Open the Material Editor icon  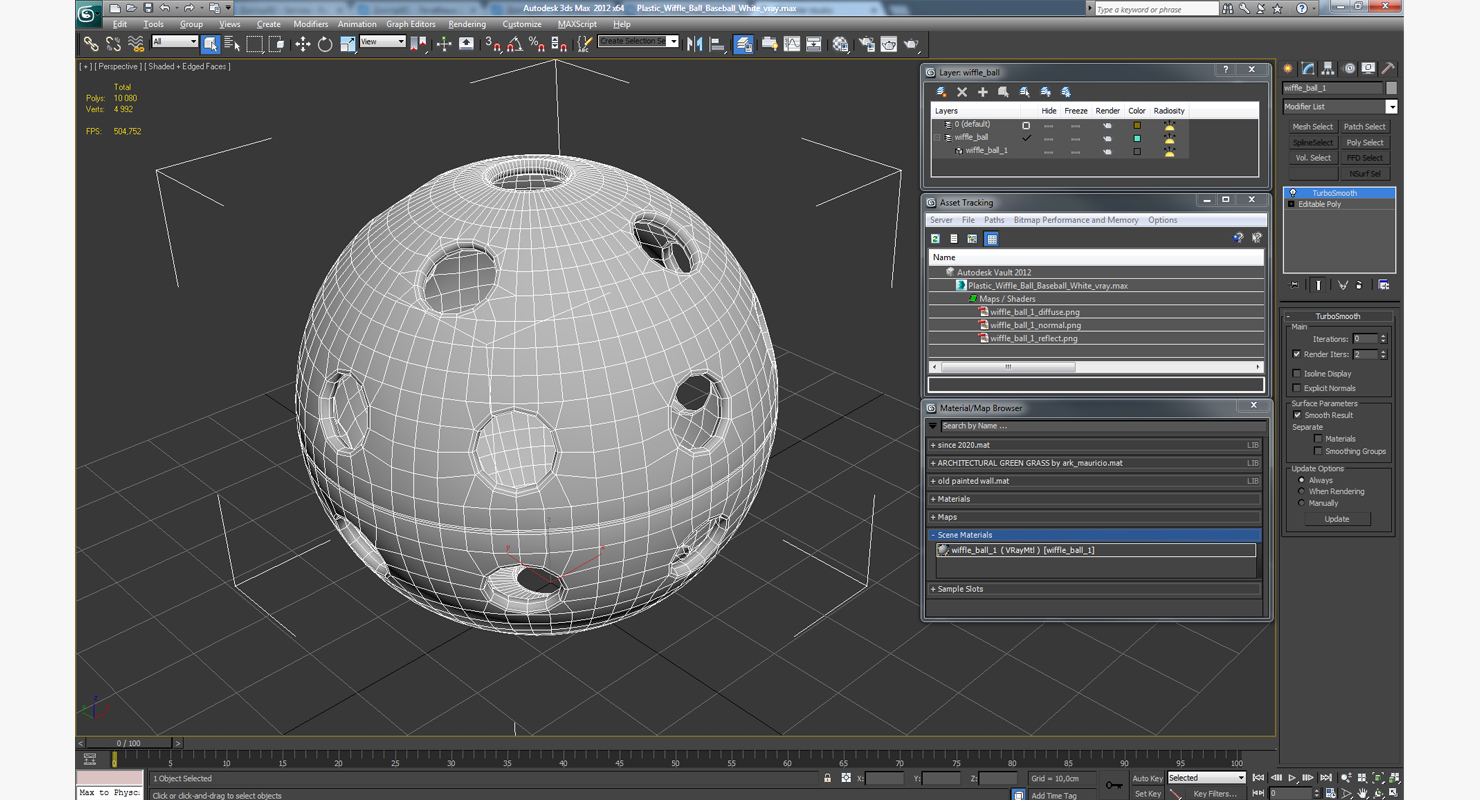tap(840, 44)
